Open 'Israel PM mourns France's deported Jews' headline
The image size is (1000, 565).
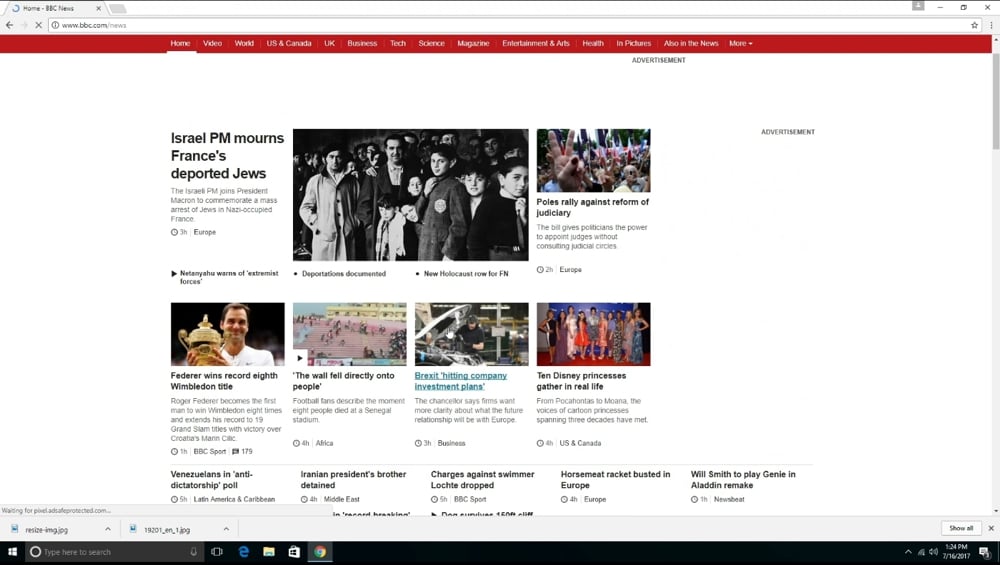point(227,156)
